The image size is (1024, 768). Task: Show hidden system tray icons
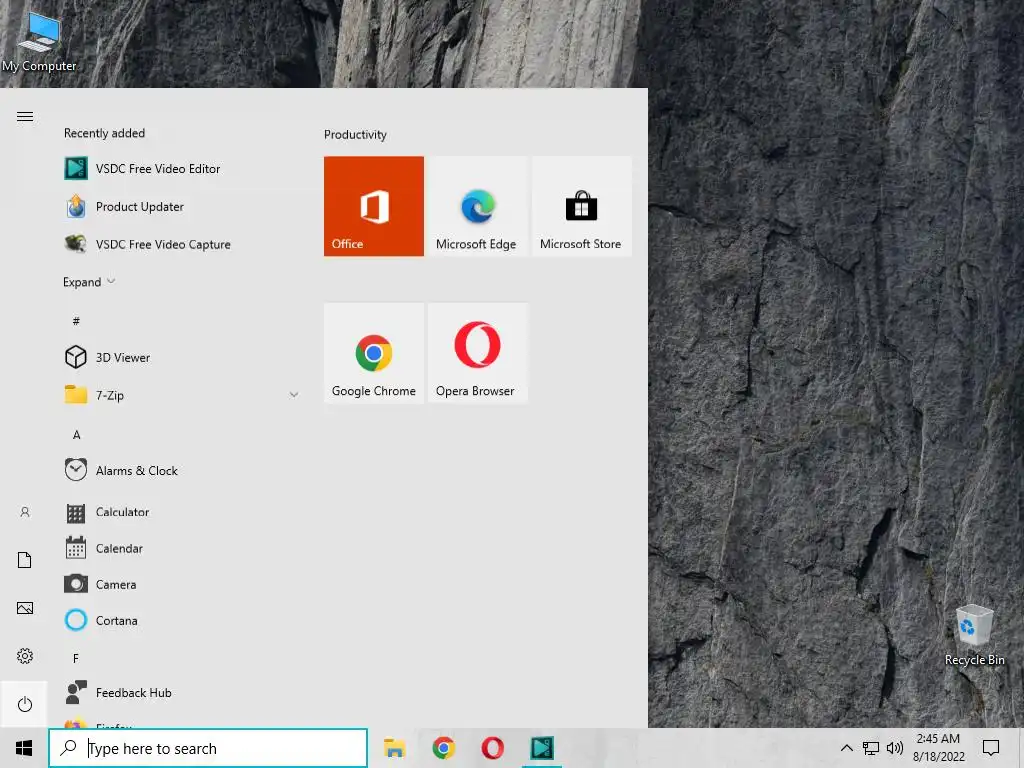click(x=846, y=748)
